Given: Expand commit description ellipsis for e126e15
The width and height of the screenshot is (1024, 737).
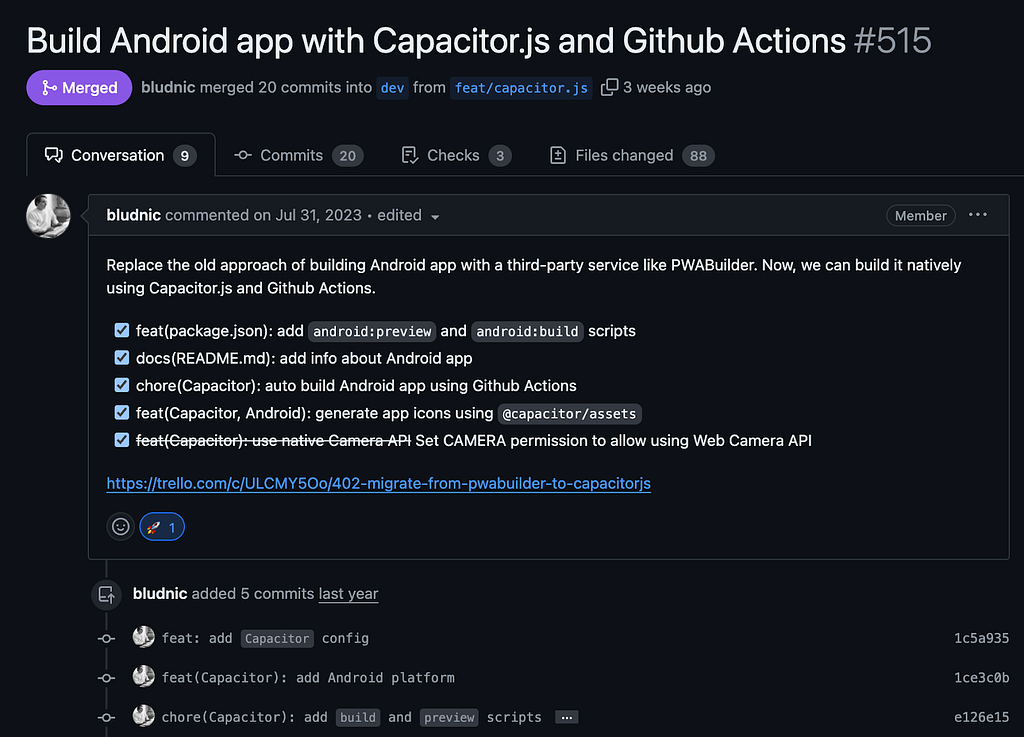Looking at the screenshot, I should click(x=566, y=717).
